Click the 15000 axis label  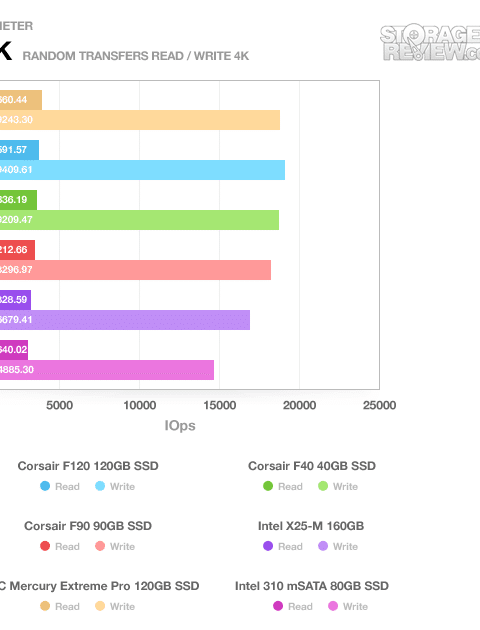[x=219, y=405]
